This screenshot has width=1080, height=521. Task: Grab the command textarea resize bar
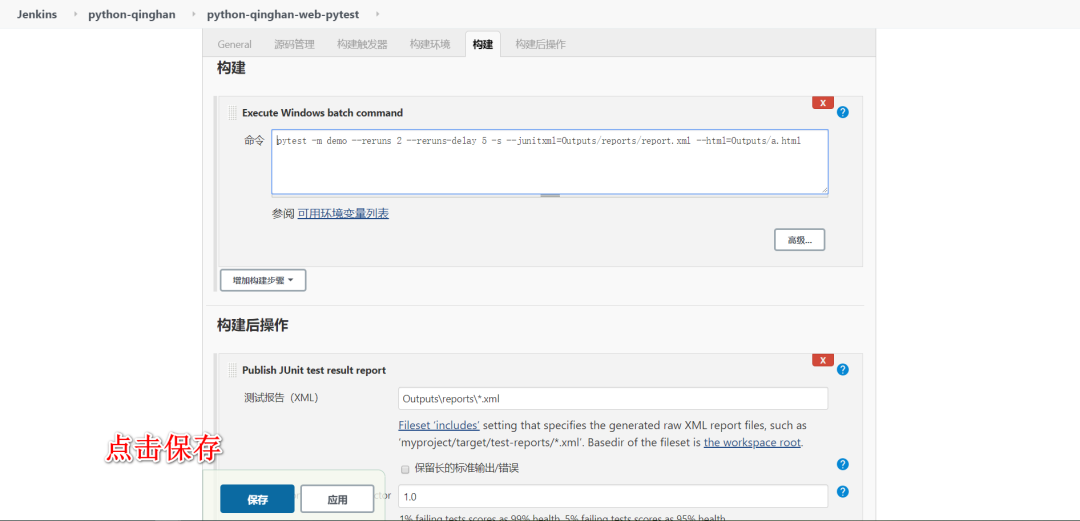tap(550, 196)
